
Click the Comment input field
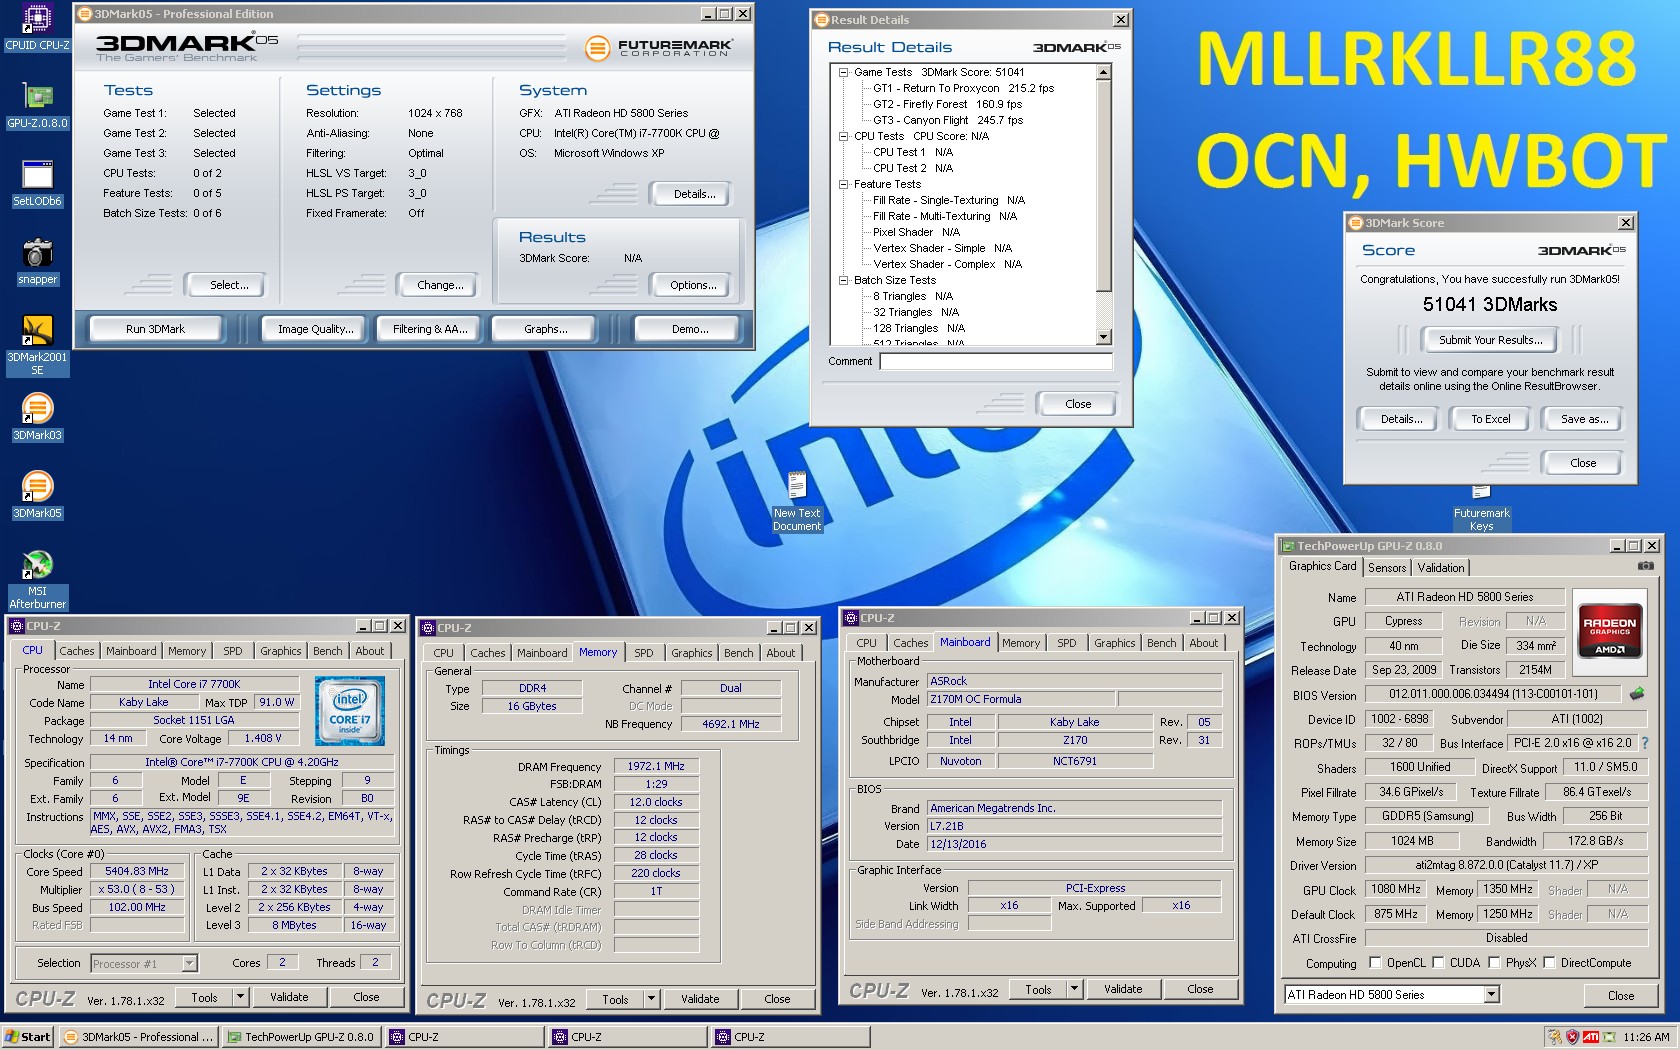(995, 361)
